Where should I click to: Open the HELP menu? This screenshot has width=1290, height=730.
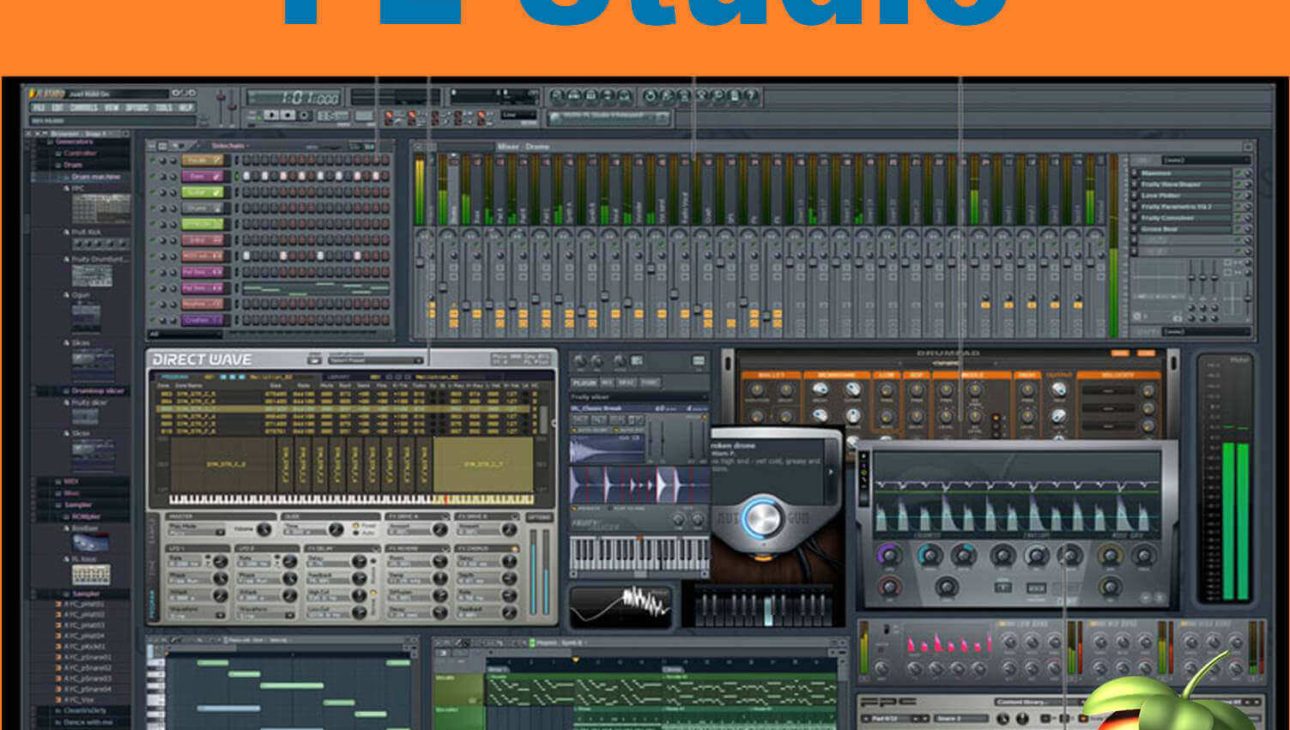click(x=185, y=107)
